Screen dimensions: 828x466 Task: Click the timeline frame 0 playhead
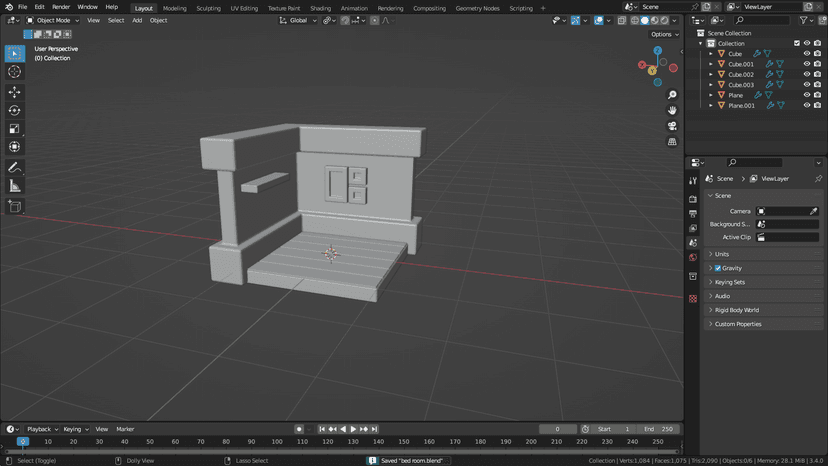pyautogui.click(x=23, y=442)
